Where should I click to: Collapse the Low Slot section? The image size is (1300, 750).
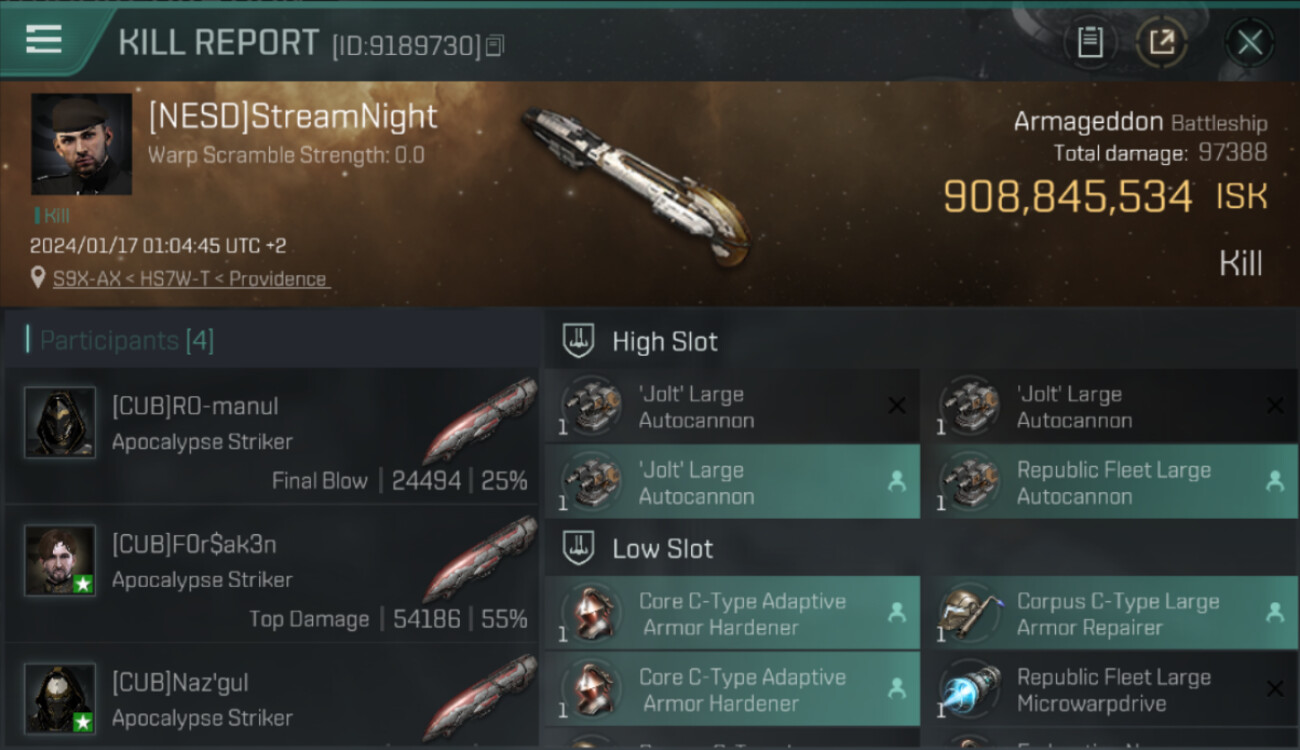click(579, 548)
